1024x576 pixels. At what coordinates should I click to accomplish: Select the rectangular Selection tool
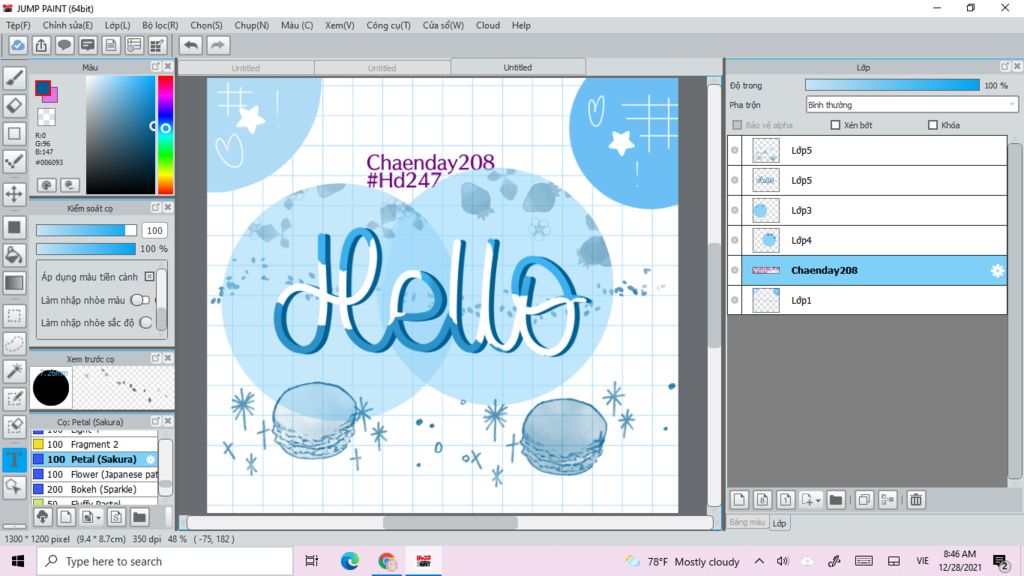14,316
